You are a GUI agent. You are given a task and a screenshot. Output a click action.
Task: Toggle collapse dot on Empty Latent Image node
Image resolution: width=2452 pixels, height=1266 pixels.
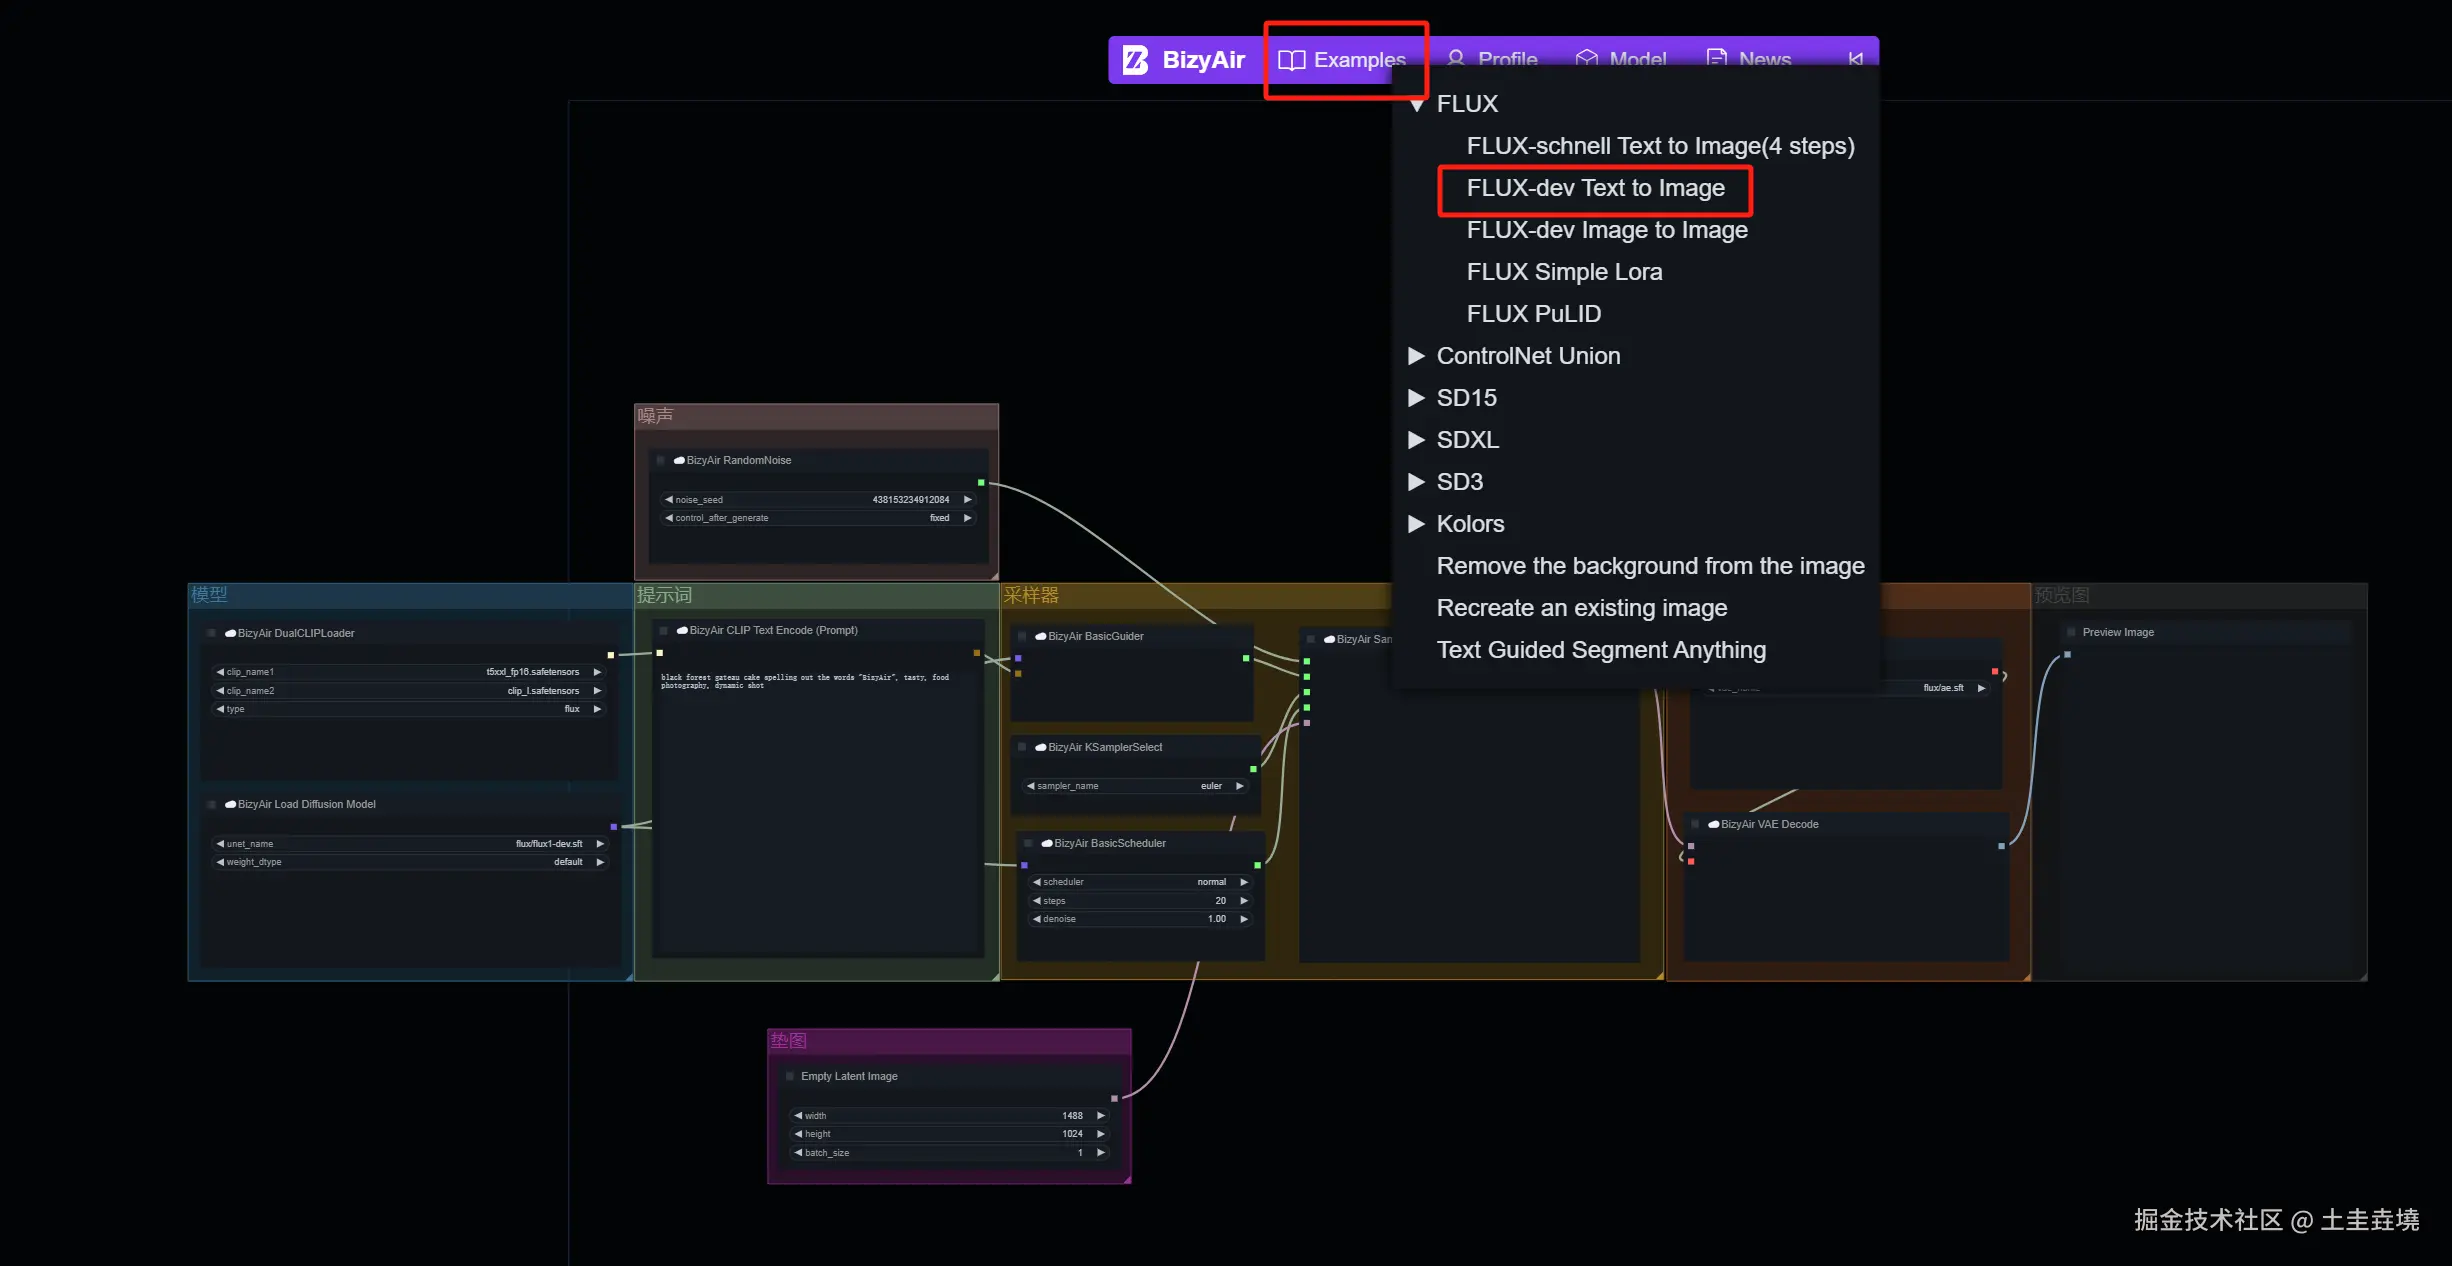click(x=790, y=1076)
